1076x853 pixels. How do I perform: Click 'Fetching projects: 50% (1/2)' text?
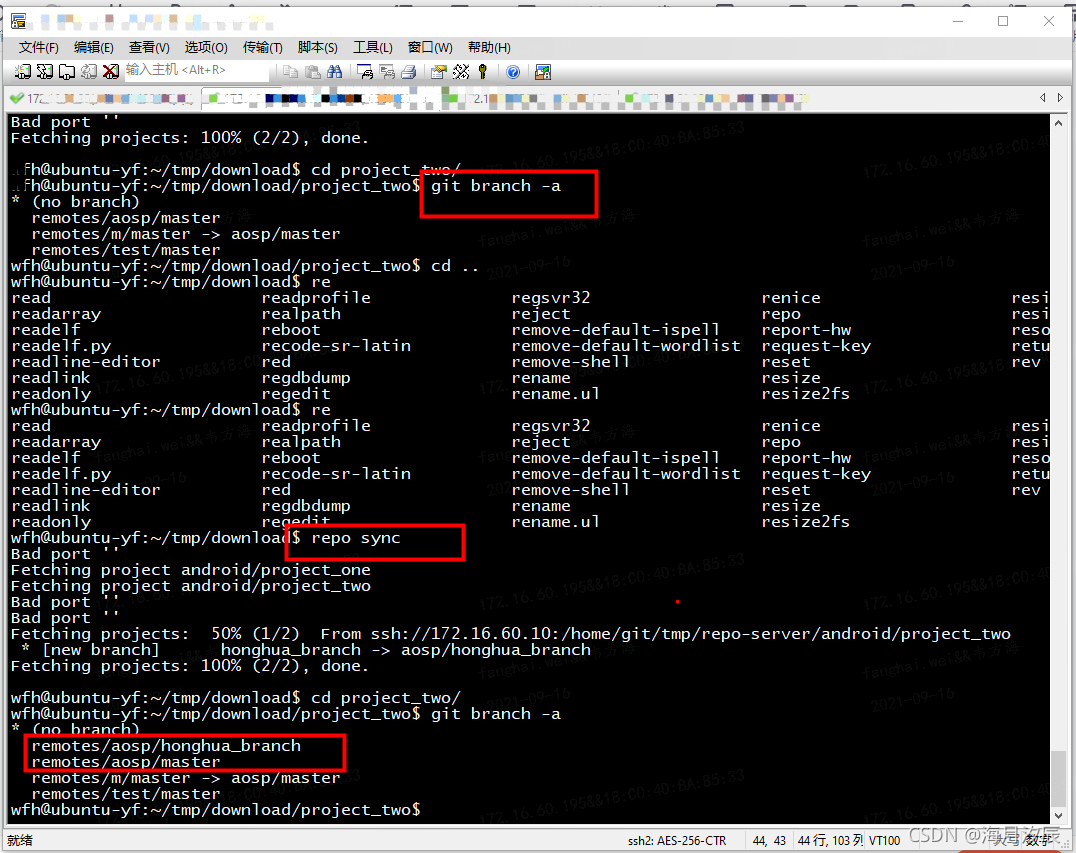[x=155, y=634]
